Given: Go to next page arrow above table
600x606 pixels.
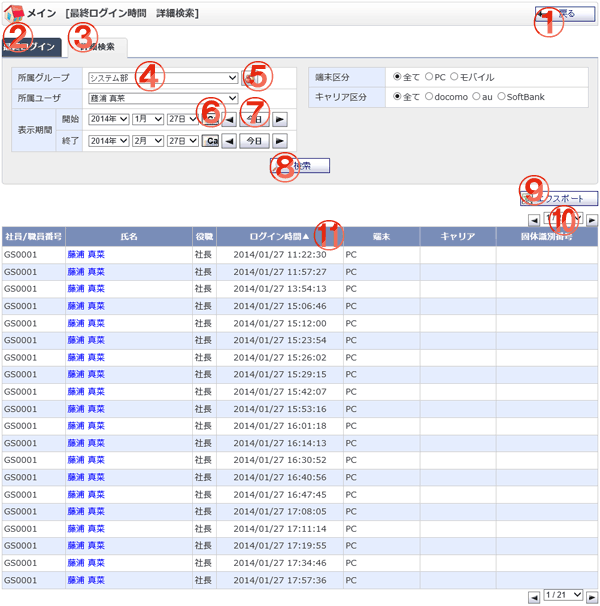Looking at the screenshot, I should tap(591, 220).
